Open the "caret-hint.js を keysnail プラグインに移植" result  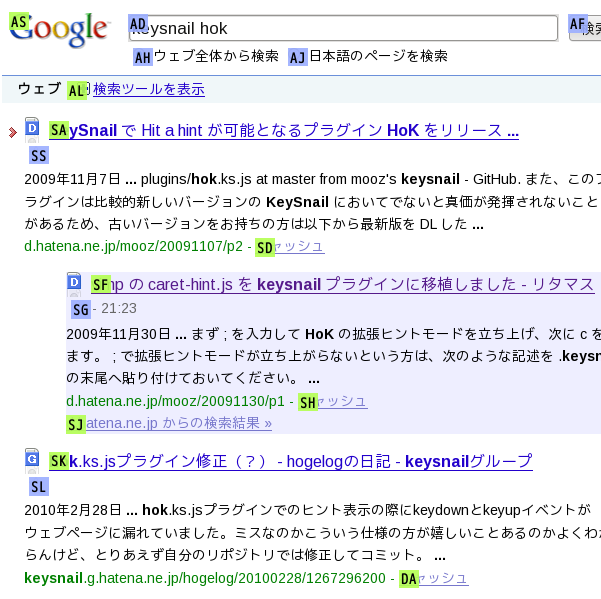(x=343, y=285)
